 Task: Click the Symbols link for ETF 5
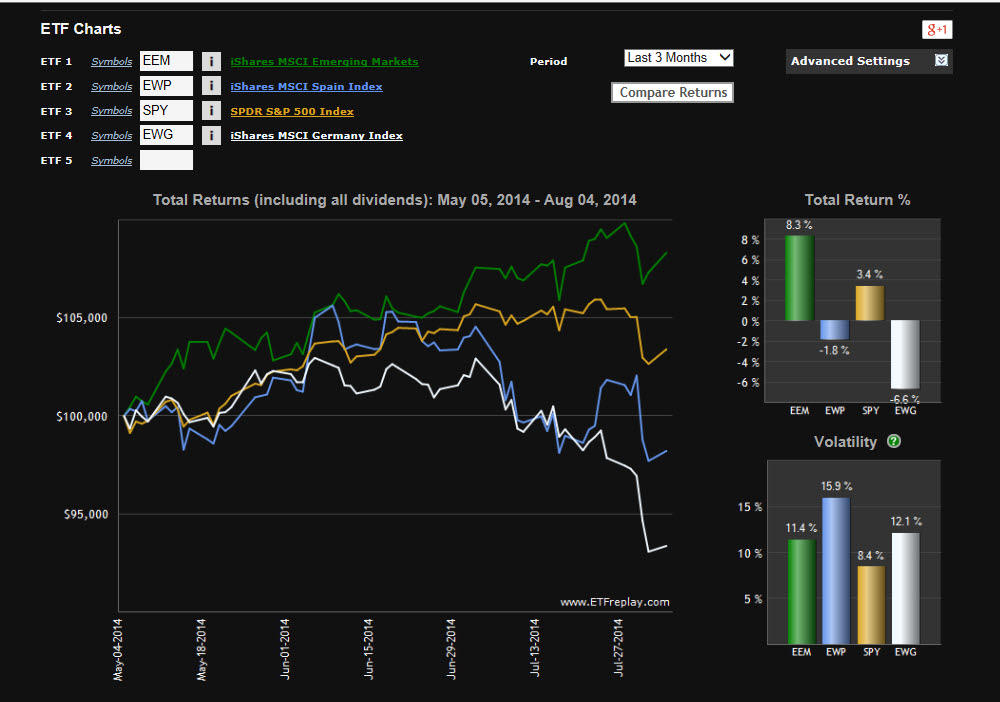click(111, 160)
